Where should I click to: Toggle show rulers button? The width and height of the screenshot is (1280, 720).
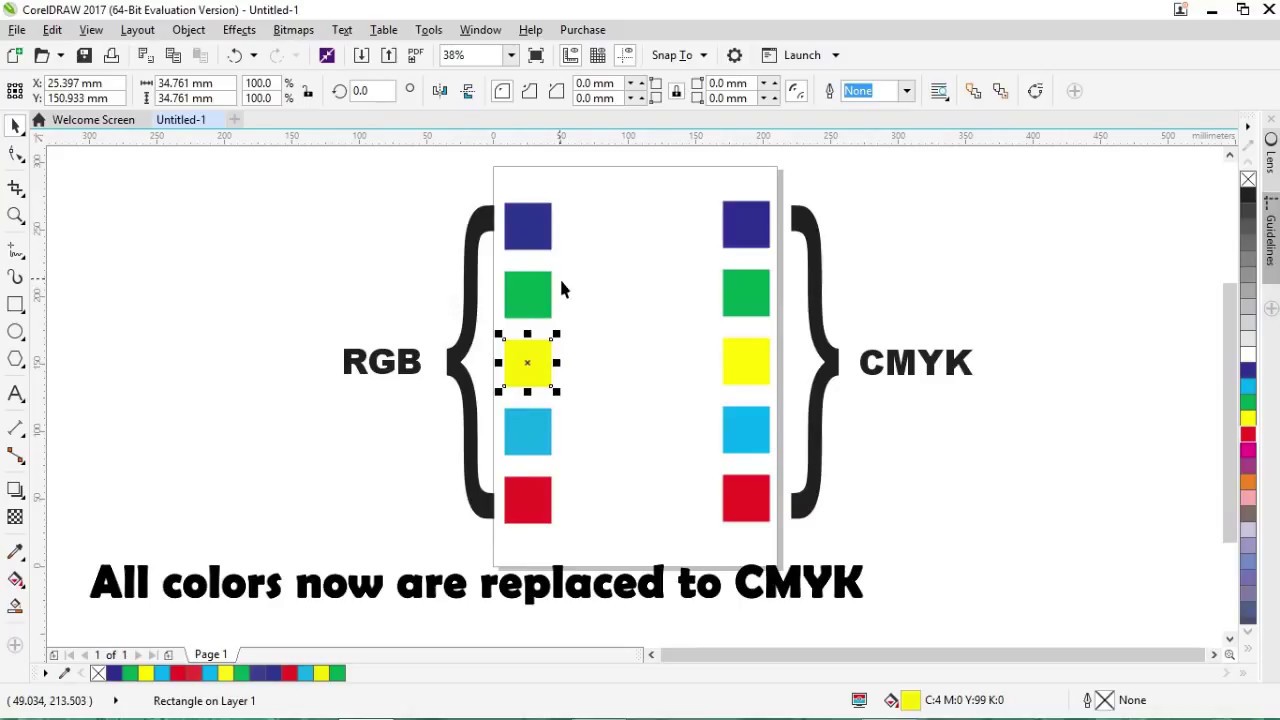pos(570,55)
